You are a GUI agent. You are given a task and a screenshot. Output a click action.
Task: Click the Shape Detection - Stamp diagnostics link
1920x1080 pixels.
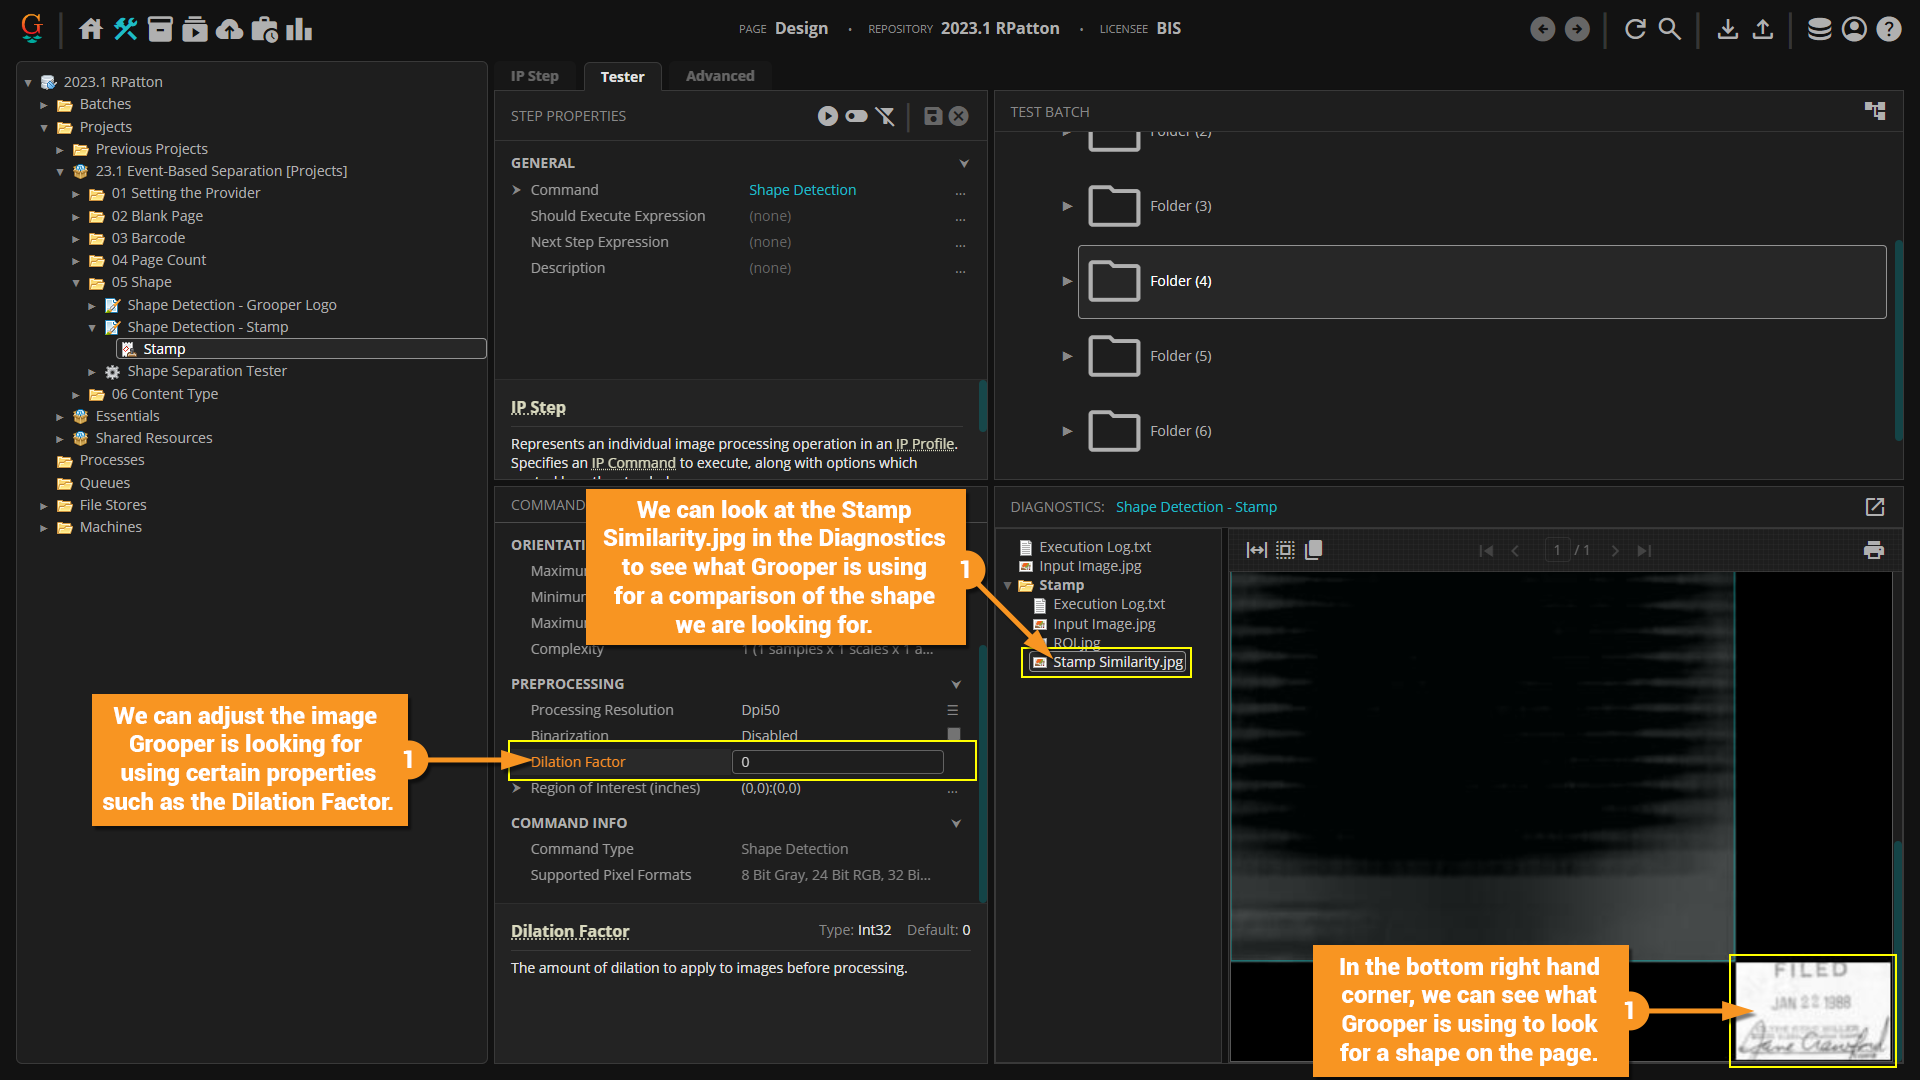(1196, 507)
